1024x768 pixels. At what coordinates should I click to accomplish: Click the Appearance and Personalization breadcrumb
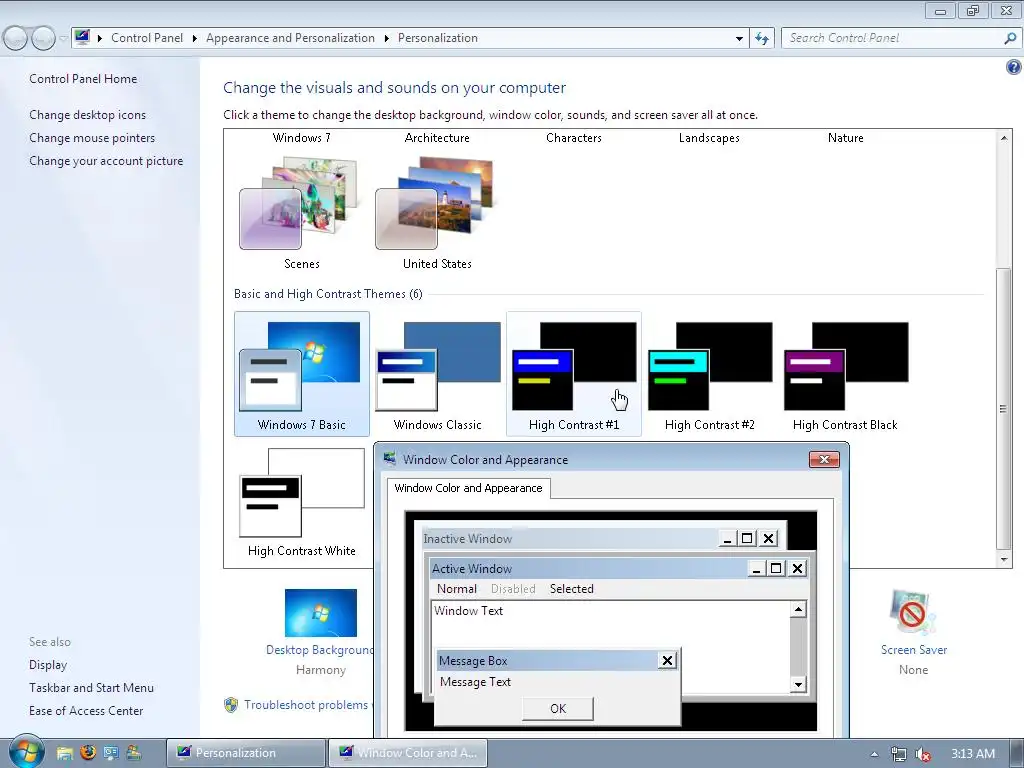[x=291, y=38]
